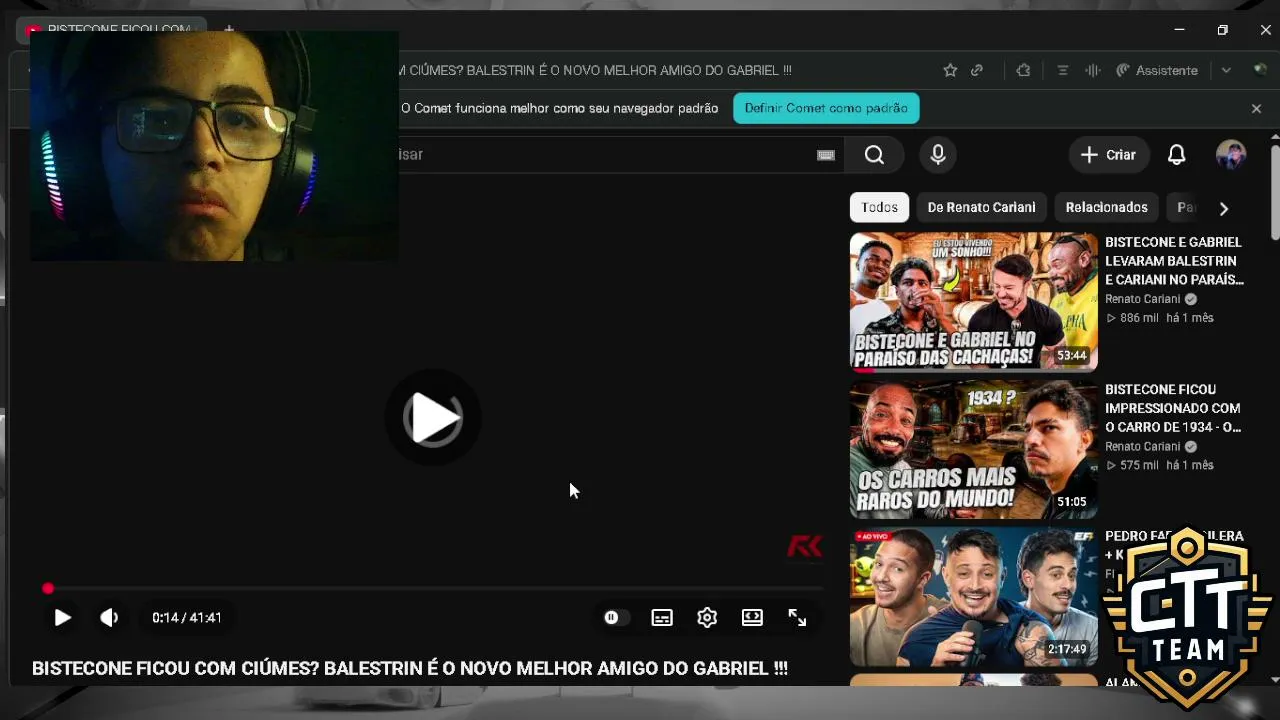Click the 886 mil views text
Screen dimensions: 1280x720
(1138, 318)
